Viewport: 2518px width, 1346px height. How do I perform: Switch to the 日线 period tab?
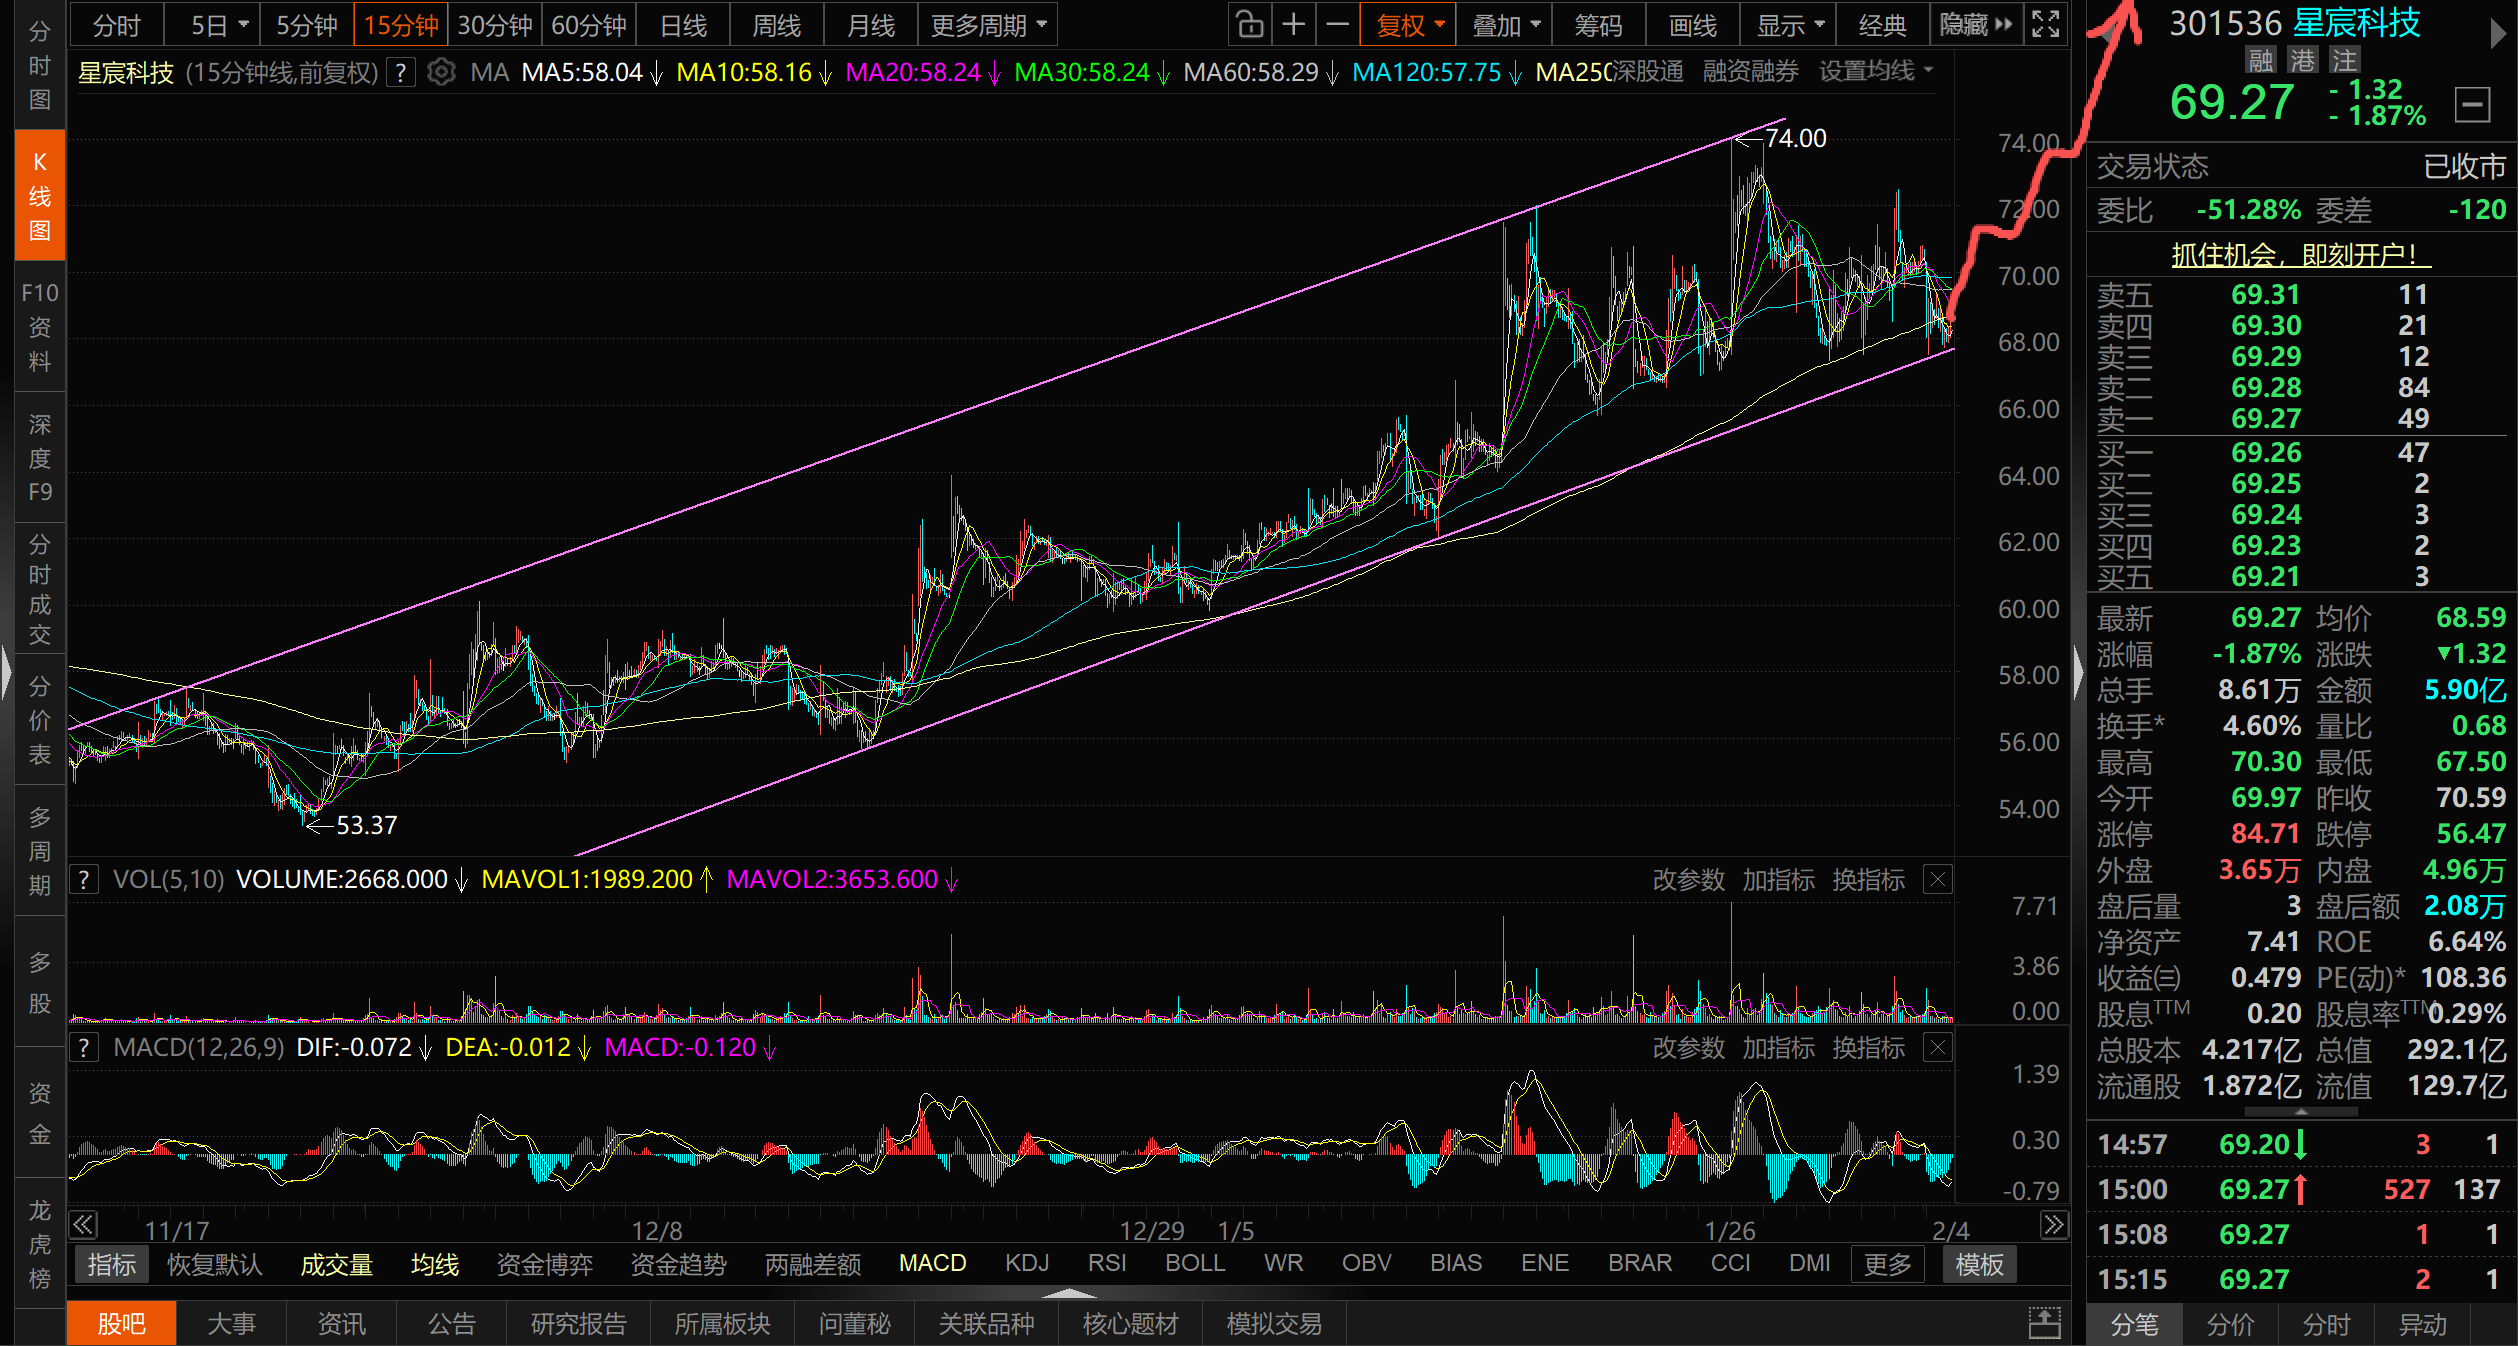[x=683, y=25]
